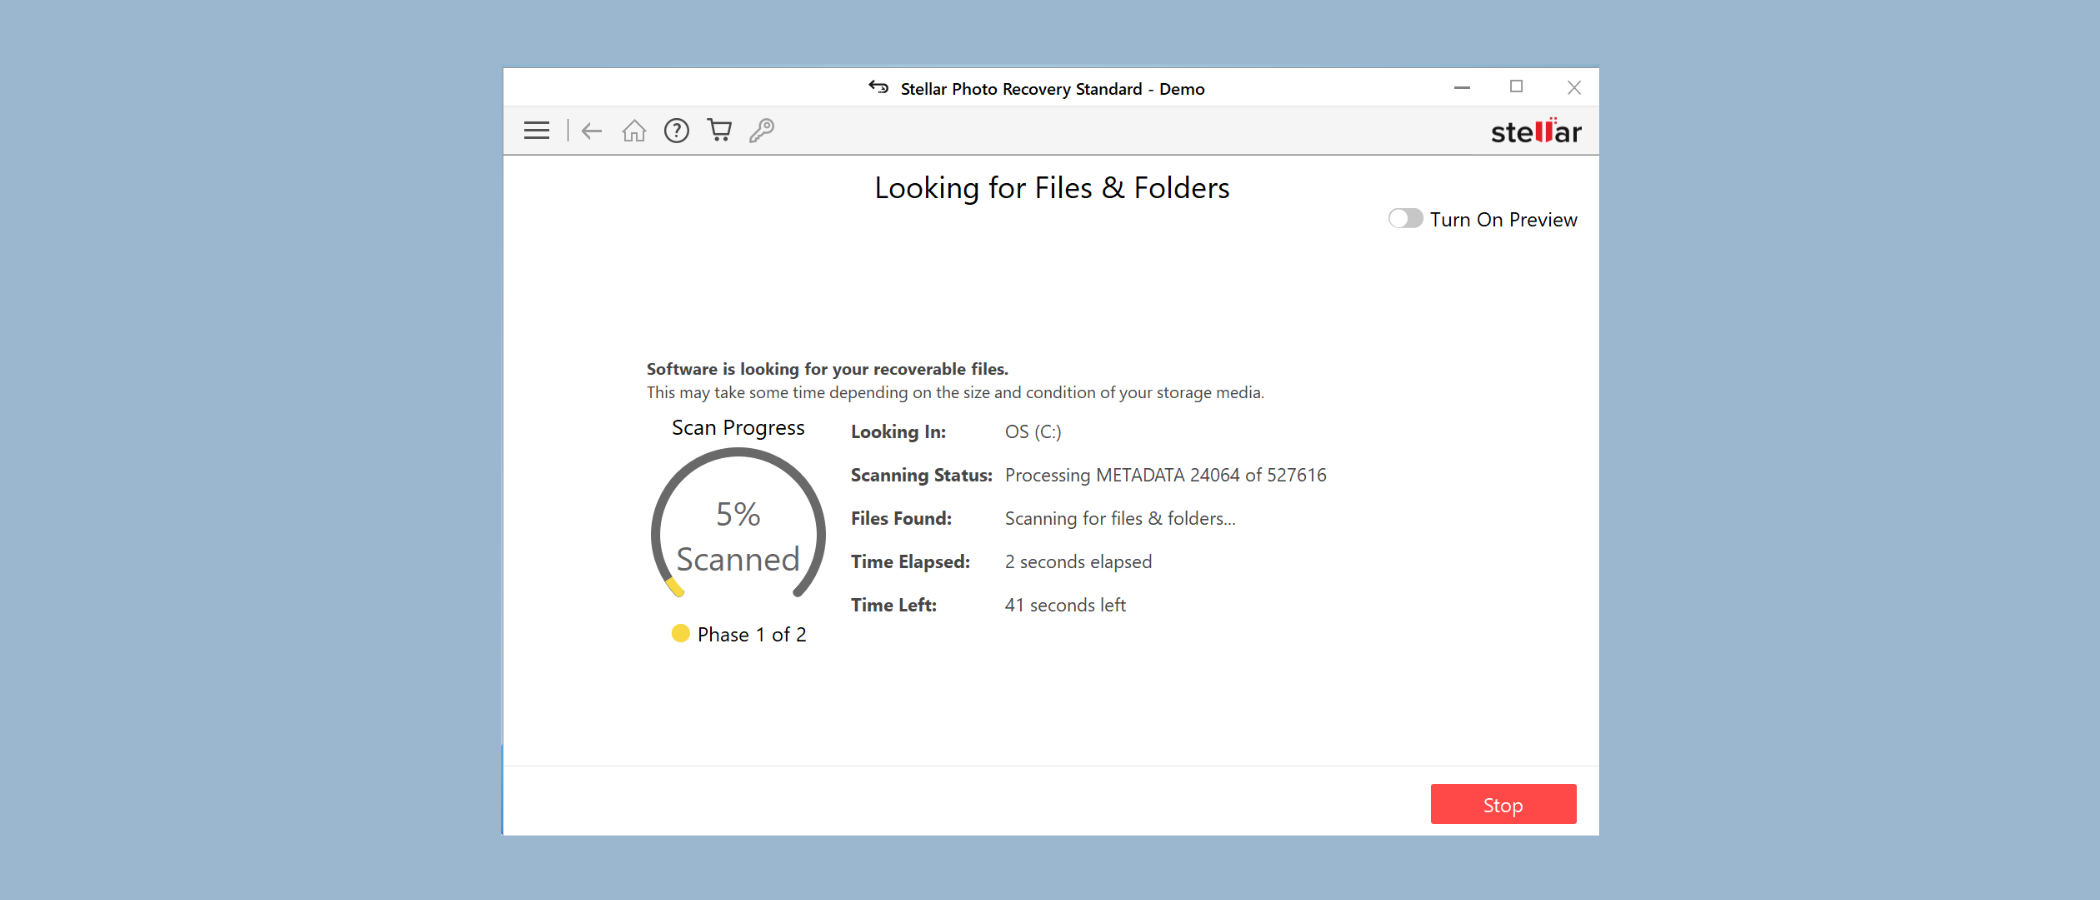The width and height of the screenshot is (2100, 900).
Task: Go back with the arrow icon
Action: [592, 131]
